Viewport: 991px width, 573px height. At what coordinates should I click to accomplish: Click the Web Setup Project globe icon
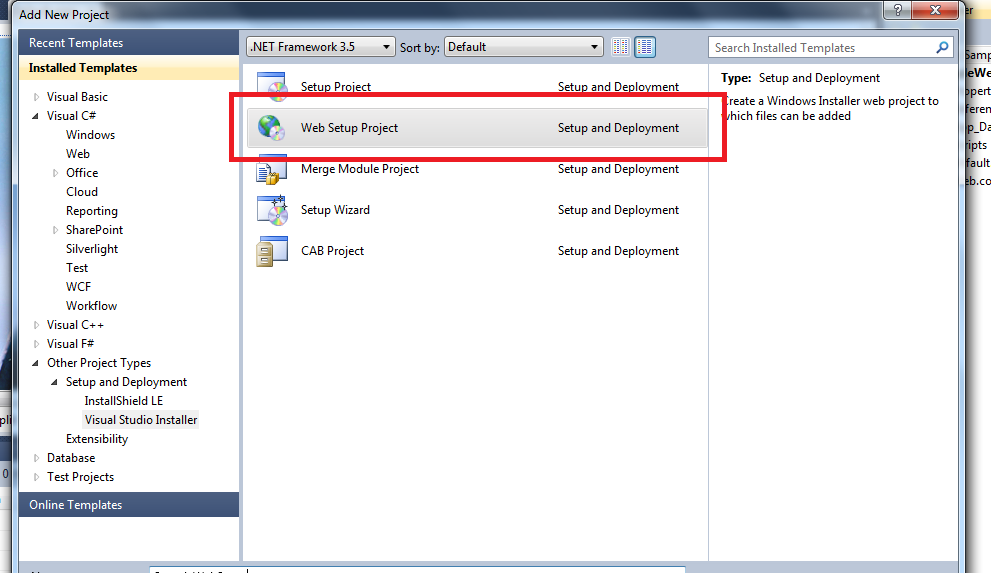[x=272, y=128]
